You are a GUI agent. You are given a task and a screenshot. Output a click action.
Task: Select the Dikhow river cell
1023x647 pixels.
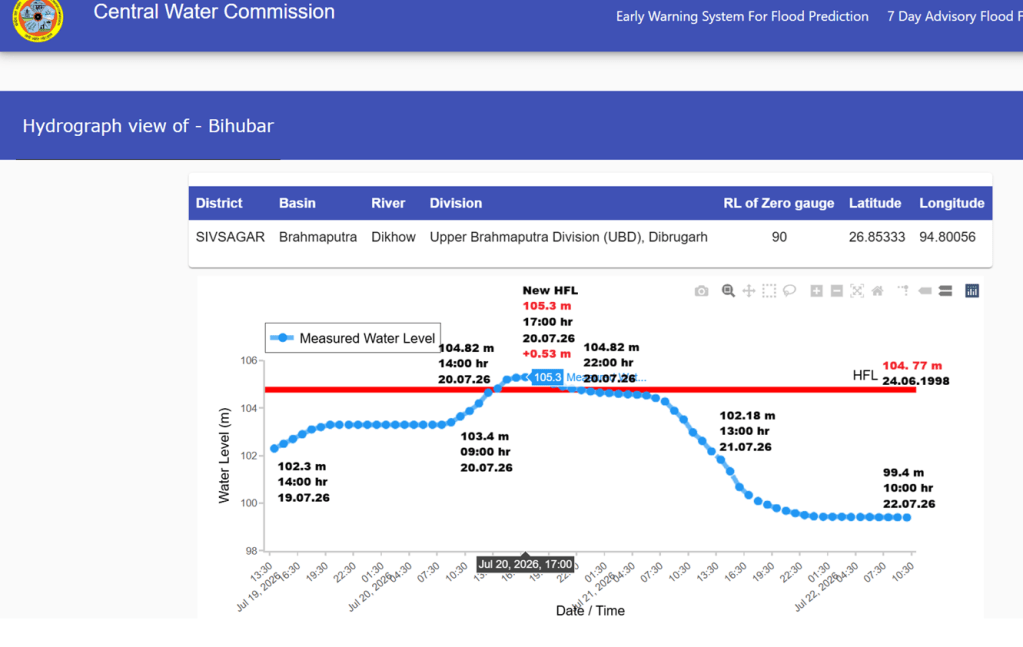[393, 237]
